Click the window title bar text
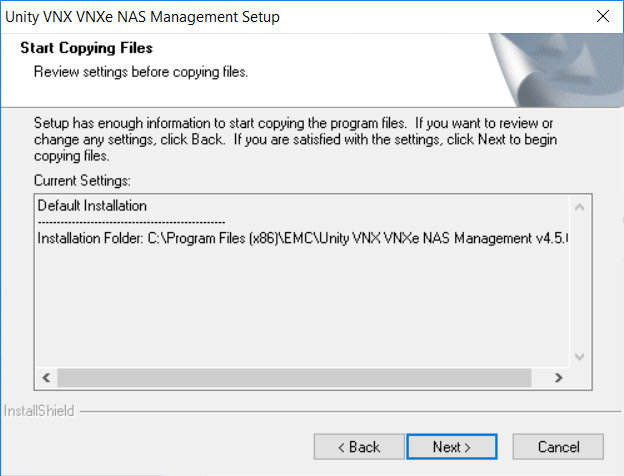Image resolution: width=624 pixels, height=476 pixels. click(144, 17)
